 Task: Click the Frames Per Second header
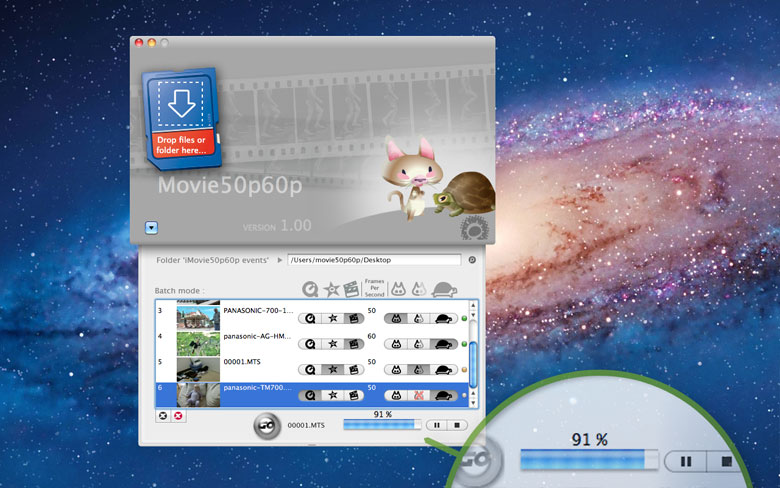tap(374, 288)
